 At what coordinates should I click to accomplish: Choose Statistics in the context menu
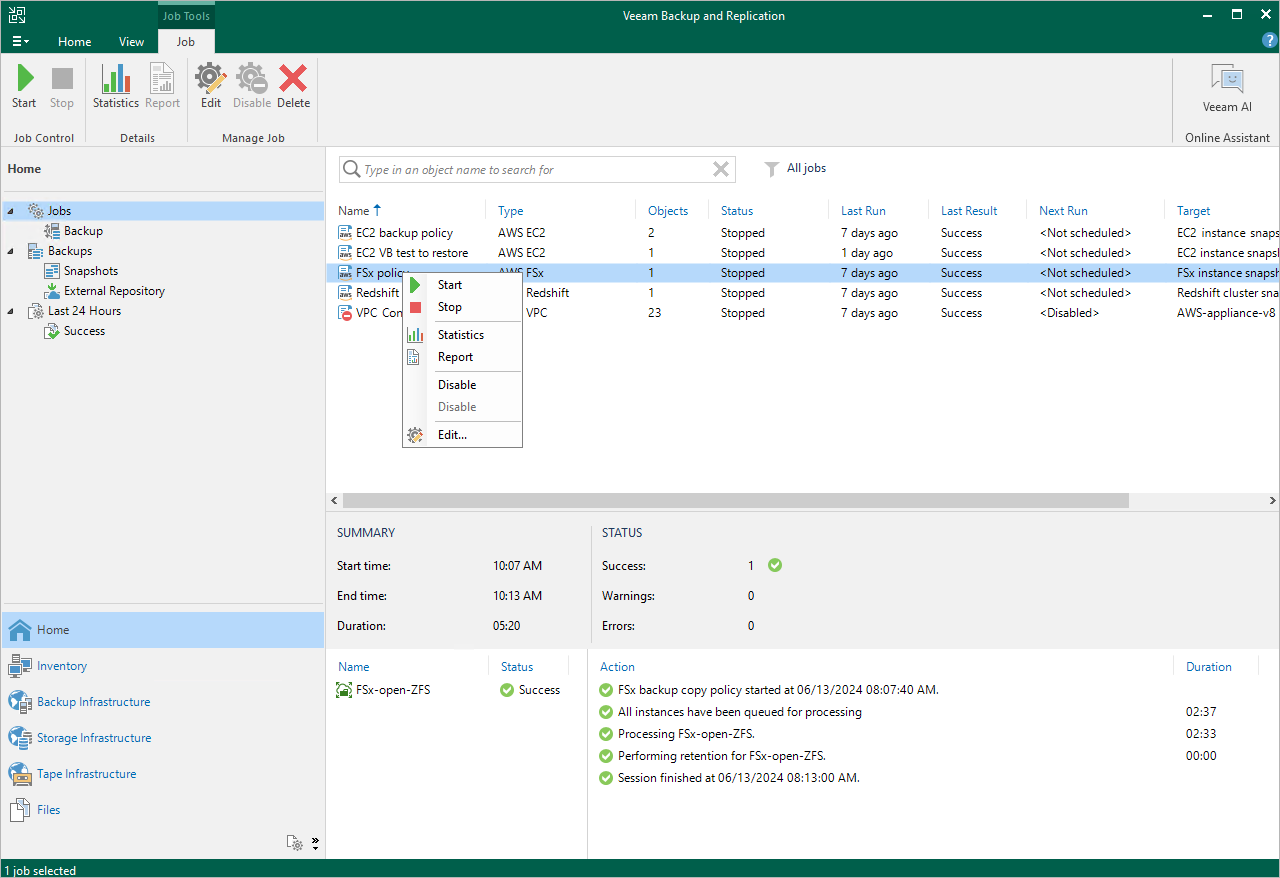[462, 335]
